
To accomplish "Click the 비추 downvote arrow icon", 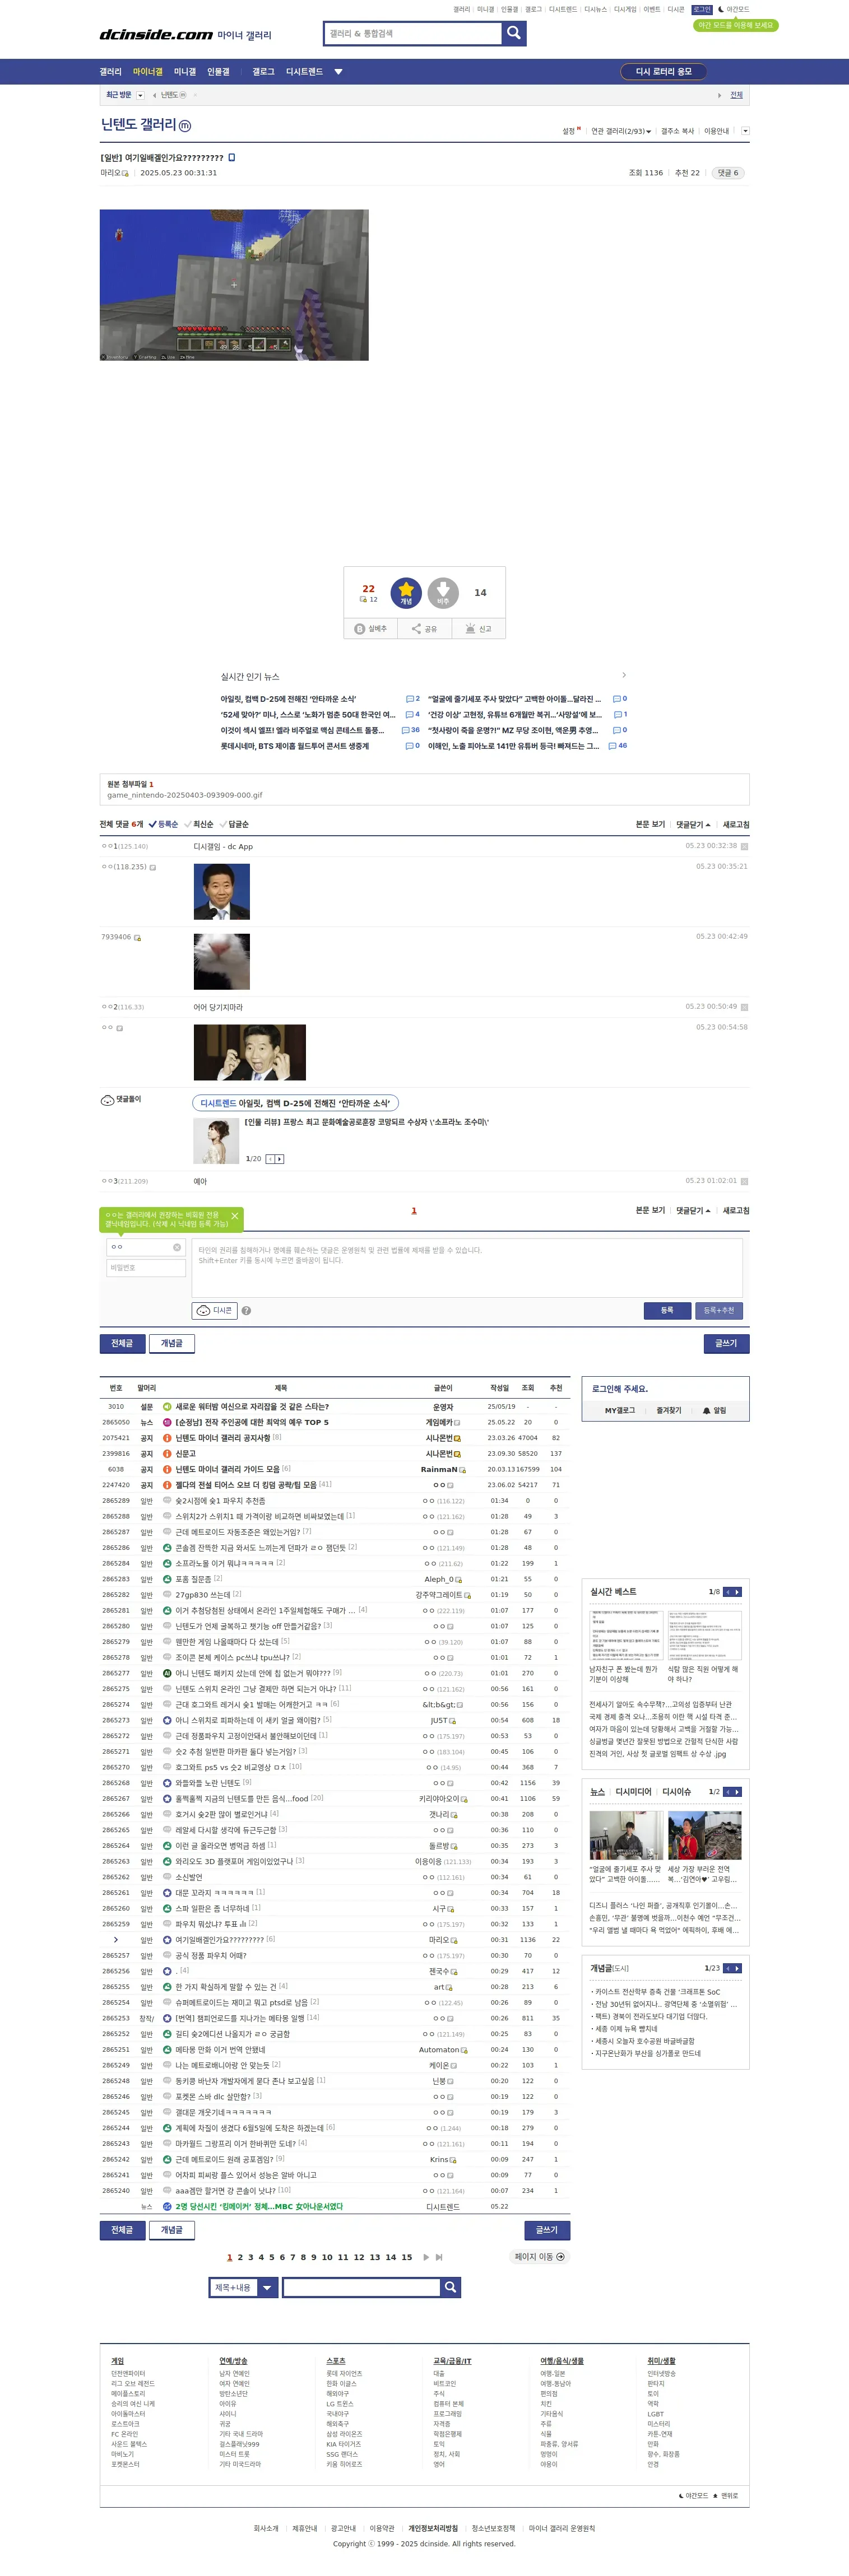I will click(x=443, y=593).
